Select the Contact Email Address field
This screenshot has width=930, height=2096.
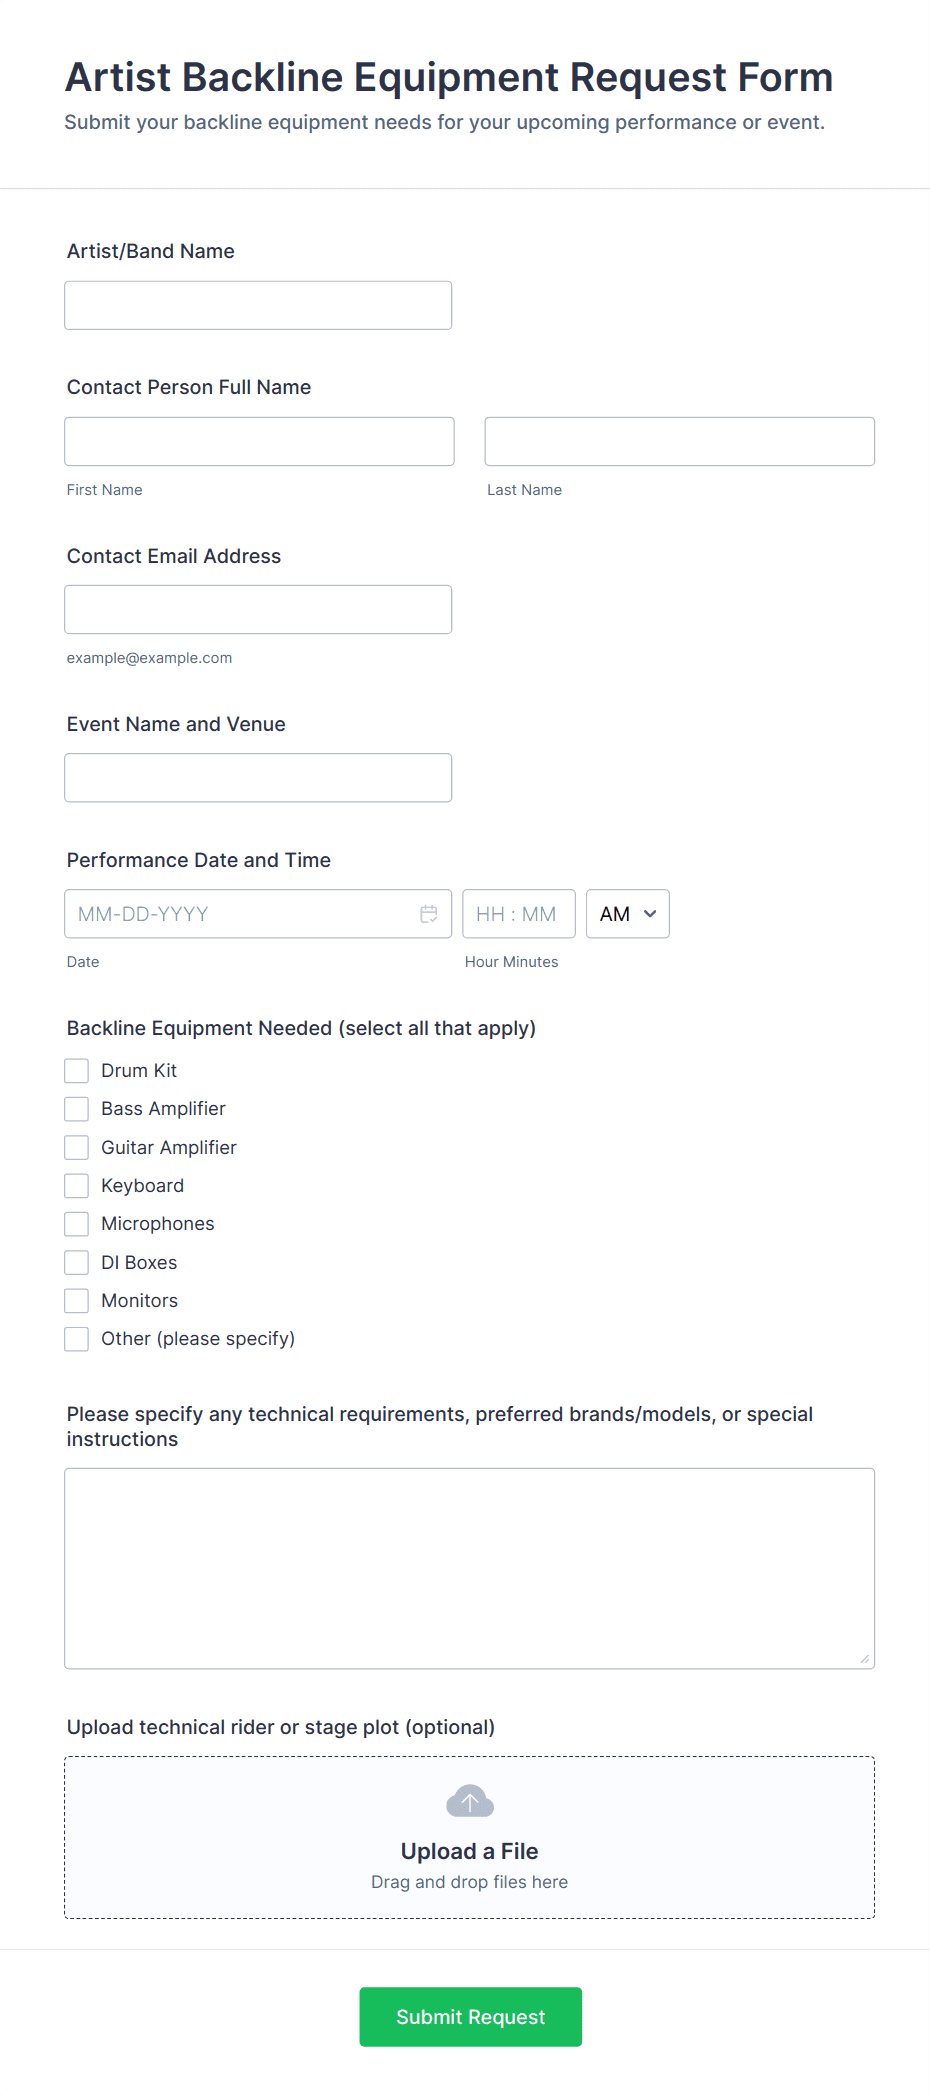tap(258, 609)
